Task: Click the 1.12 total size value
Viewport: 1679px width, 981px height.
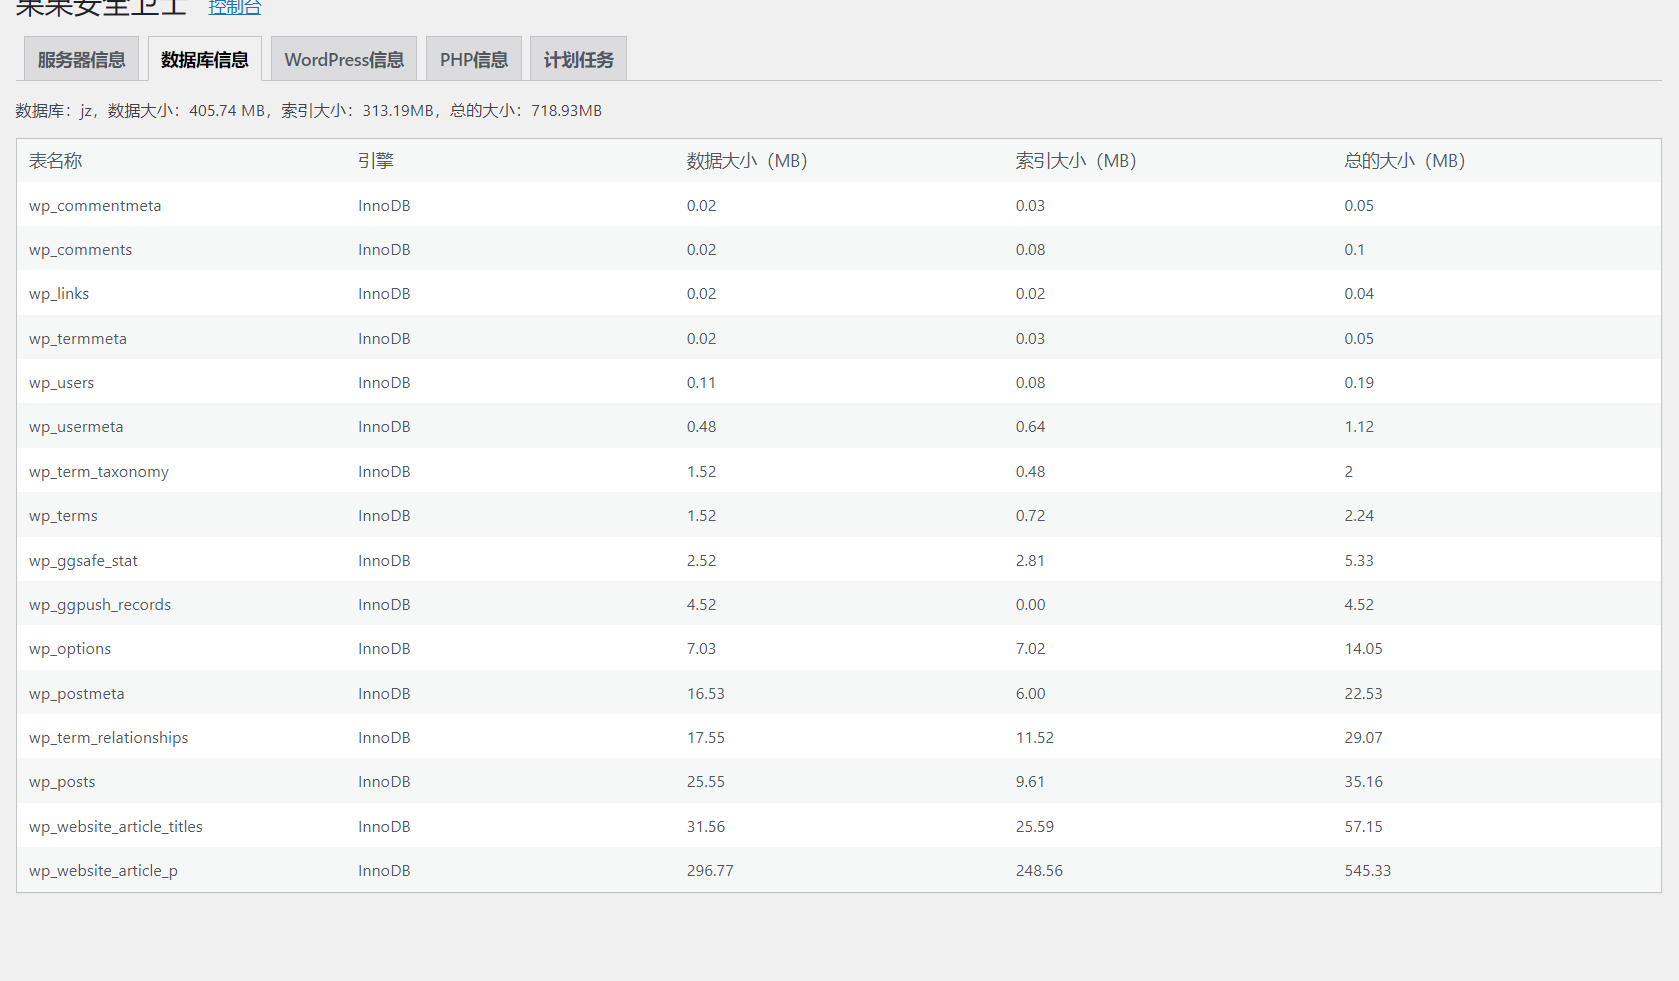Action: (x=1359, y=427)
